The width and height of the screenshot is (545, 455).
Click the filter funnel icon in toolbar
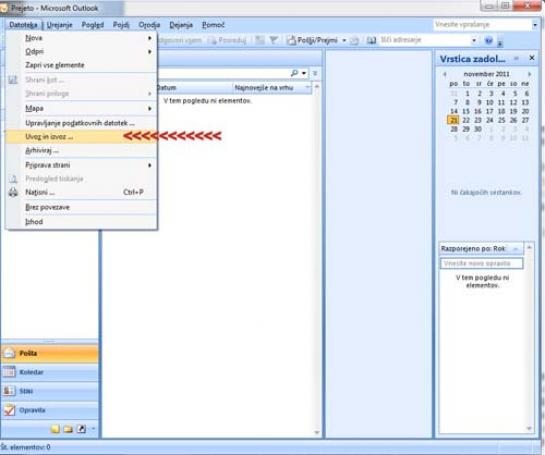[x=274, y=40]
